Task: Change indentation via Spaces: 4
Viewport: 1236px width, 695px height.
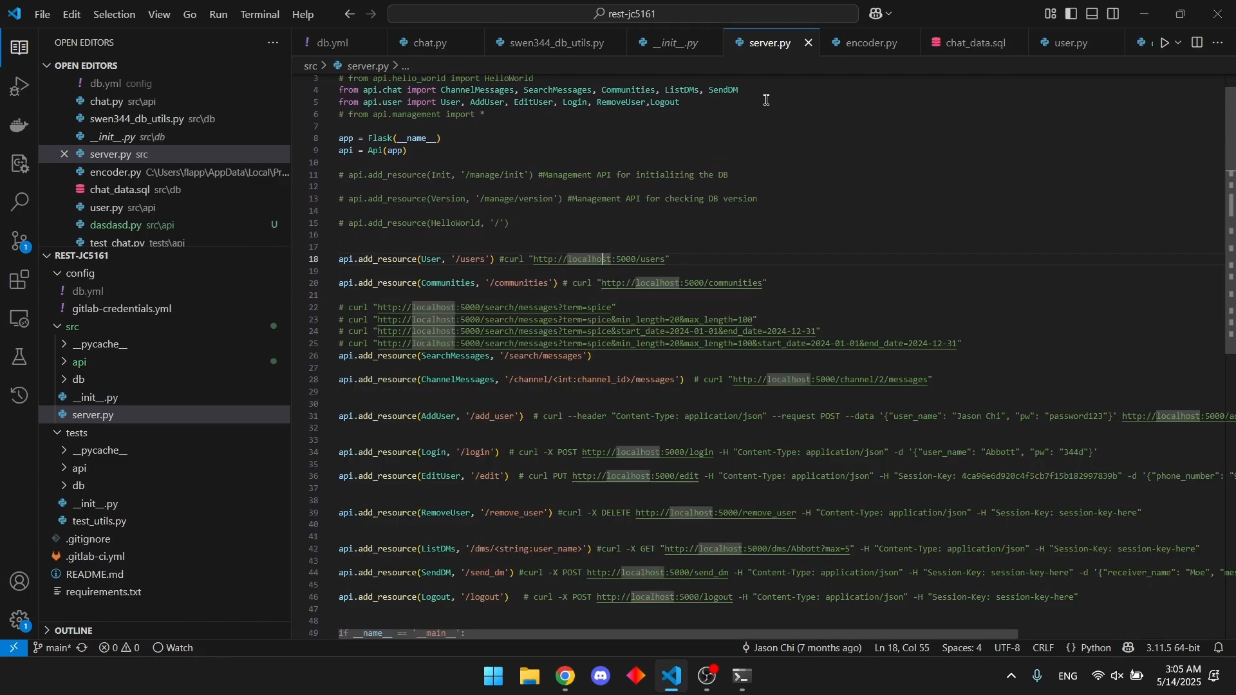Action: pos(962,648)
